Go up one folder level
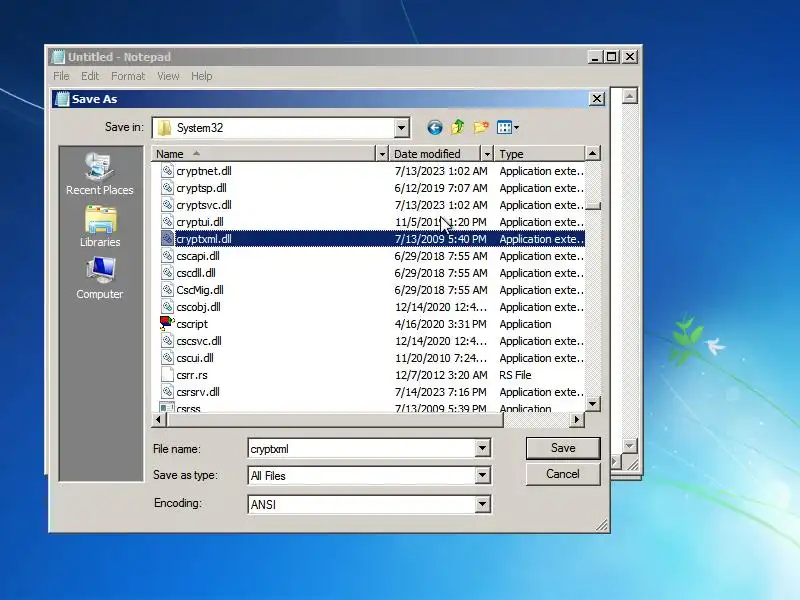 click(458, 127)
